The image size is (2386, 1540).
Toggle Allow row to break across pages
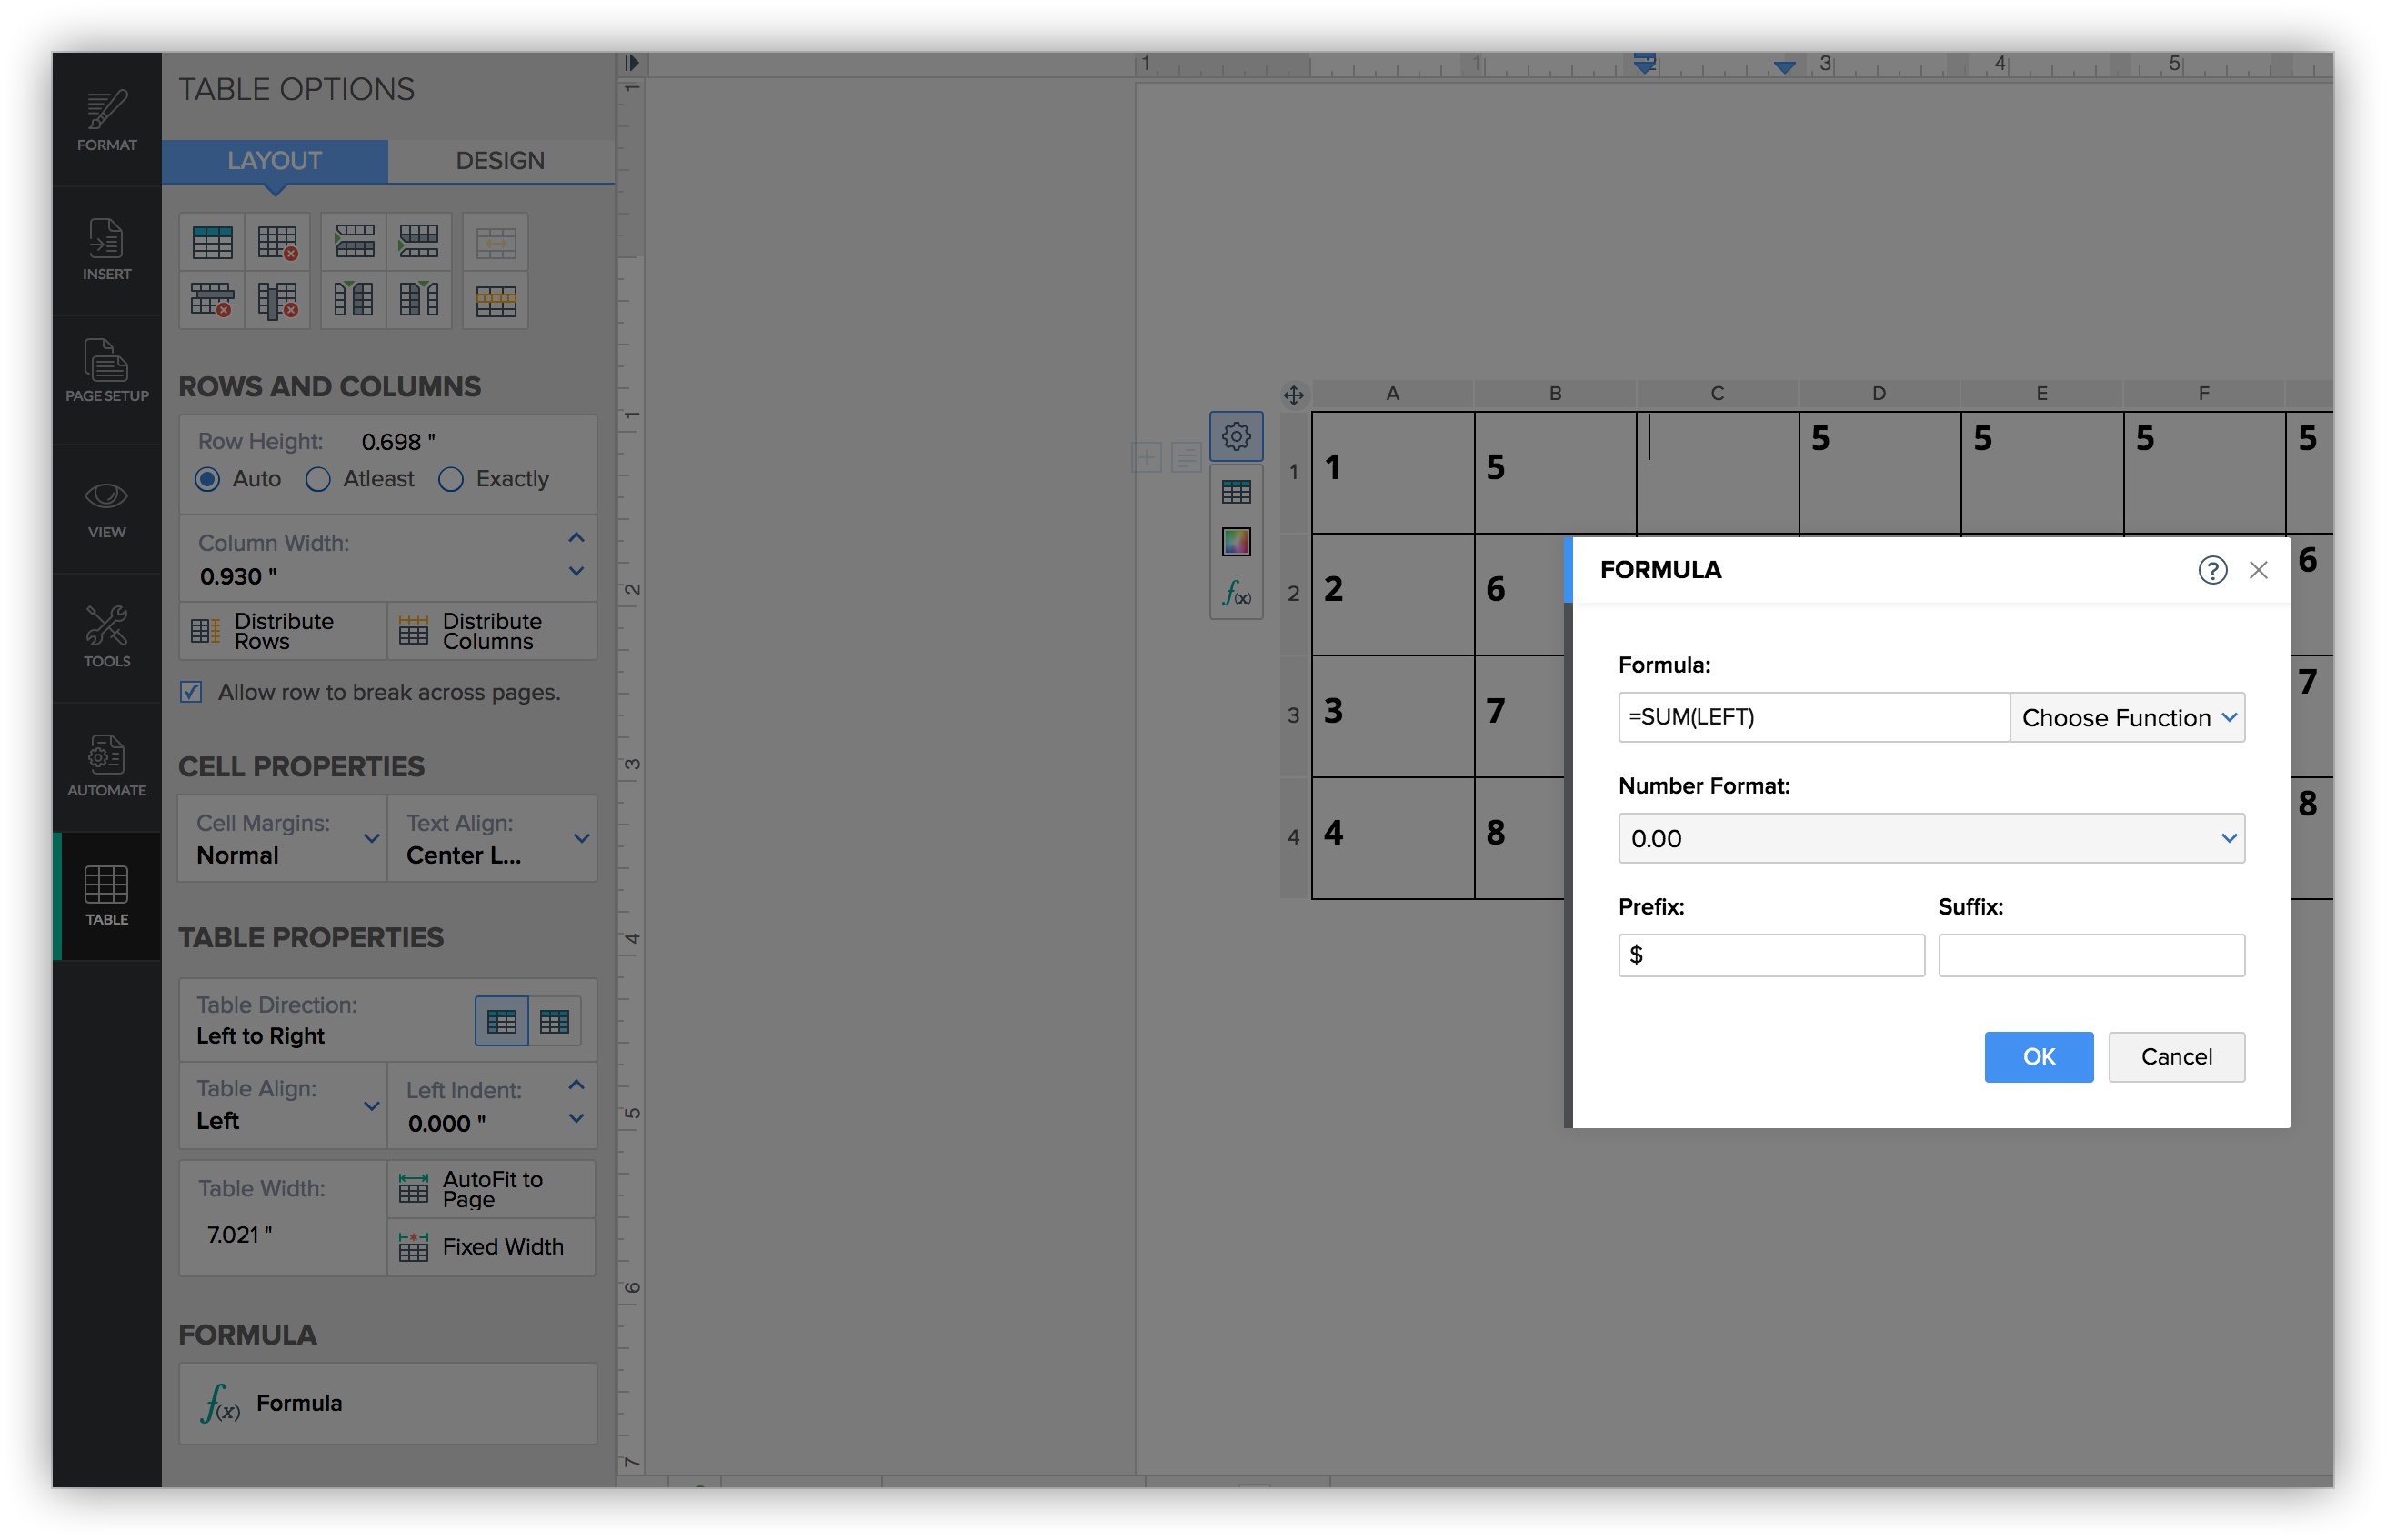coord(191,692)
